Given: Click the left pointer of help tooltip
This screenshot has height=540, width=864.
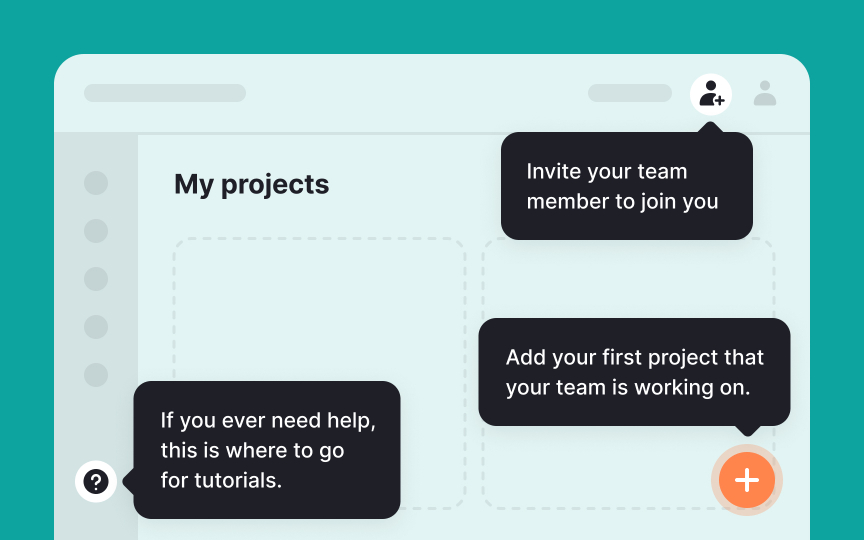Looking at the screenshot, I should point(128,481).
